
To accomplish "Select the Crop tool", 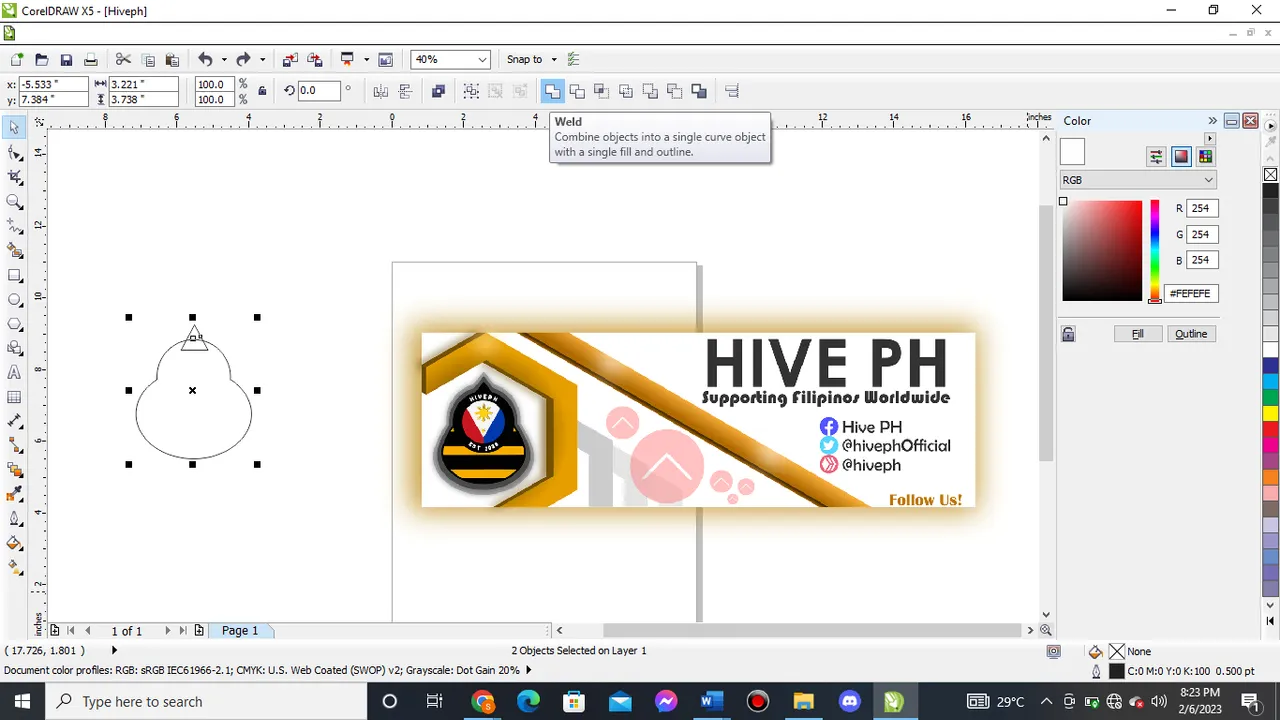I will 14,177.
